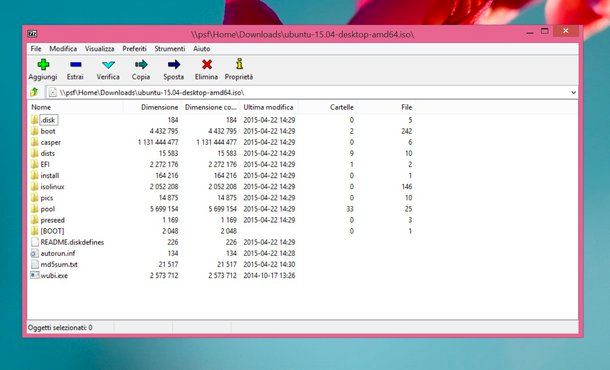Click the Copia double-arrow icon
The image size is (610, 370).
141,65
